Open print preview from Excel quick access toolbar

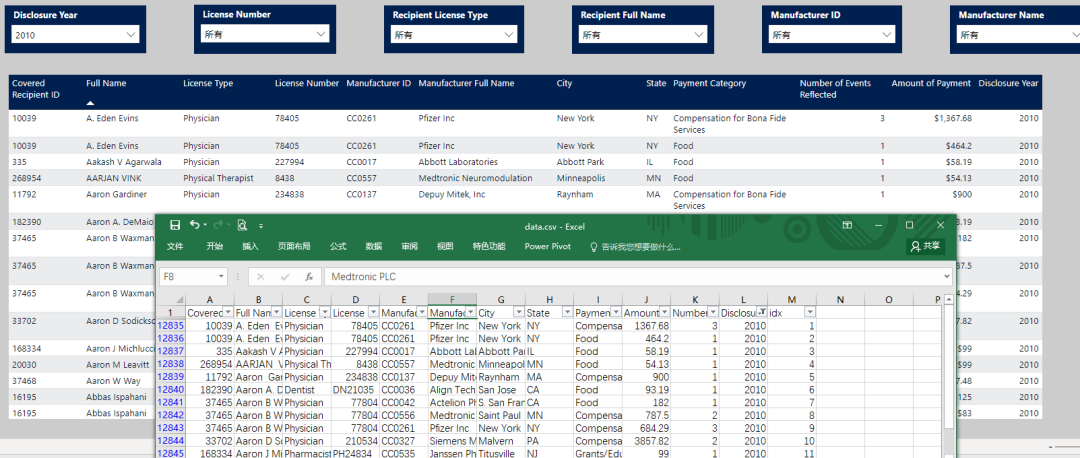(x=242, y=225)
